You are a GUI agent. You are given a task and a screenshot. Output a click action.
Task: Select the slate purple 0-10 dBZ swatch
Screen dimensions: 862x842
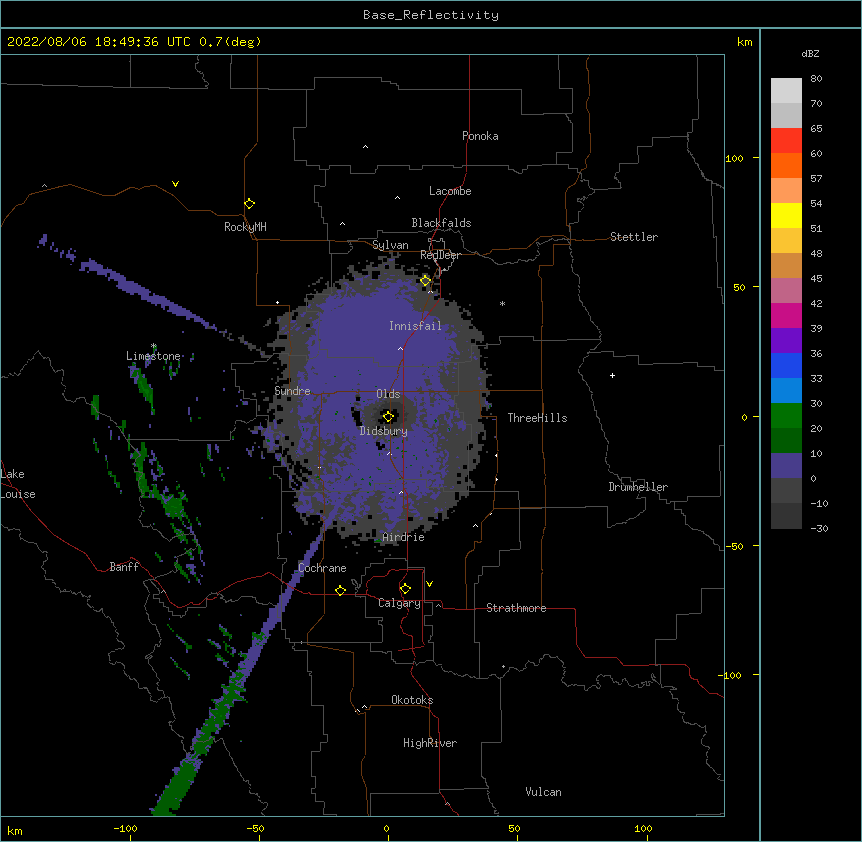[786, 466]
